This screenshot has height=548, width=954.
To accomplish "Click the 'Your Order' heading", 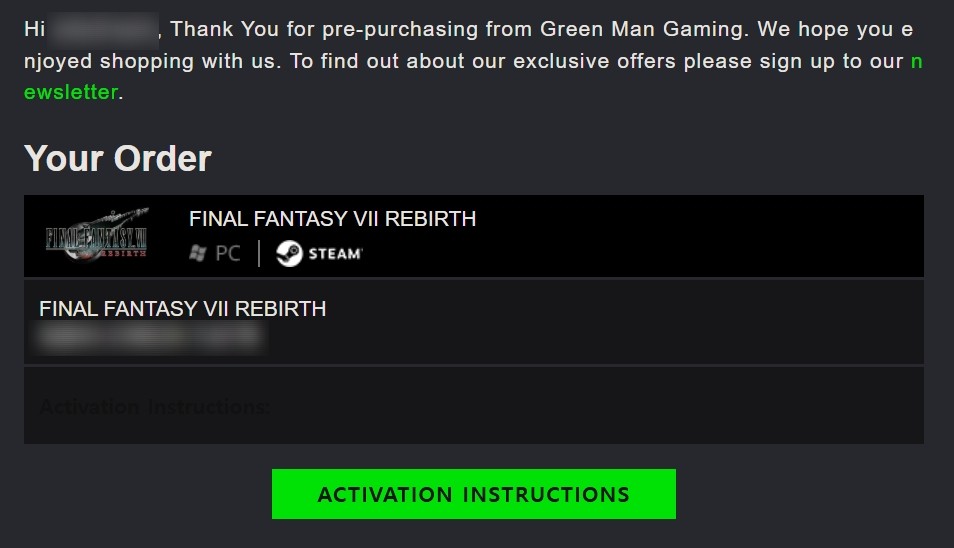I will click(117, 158).
